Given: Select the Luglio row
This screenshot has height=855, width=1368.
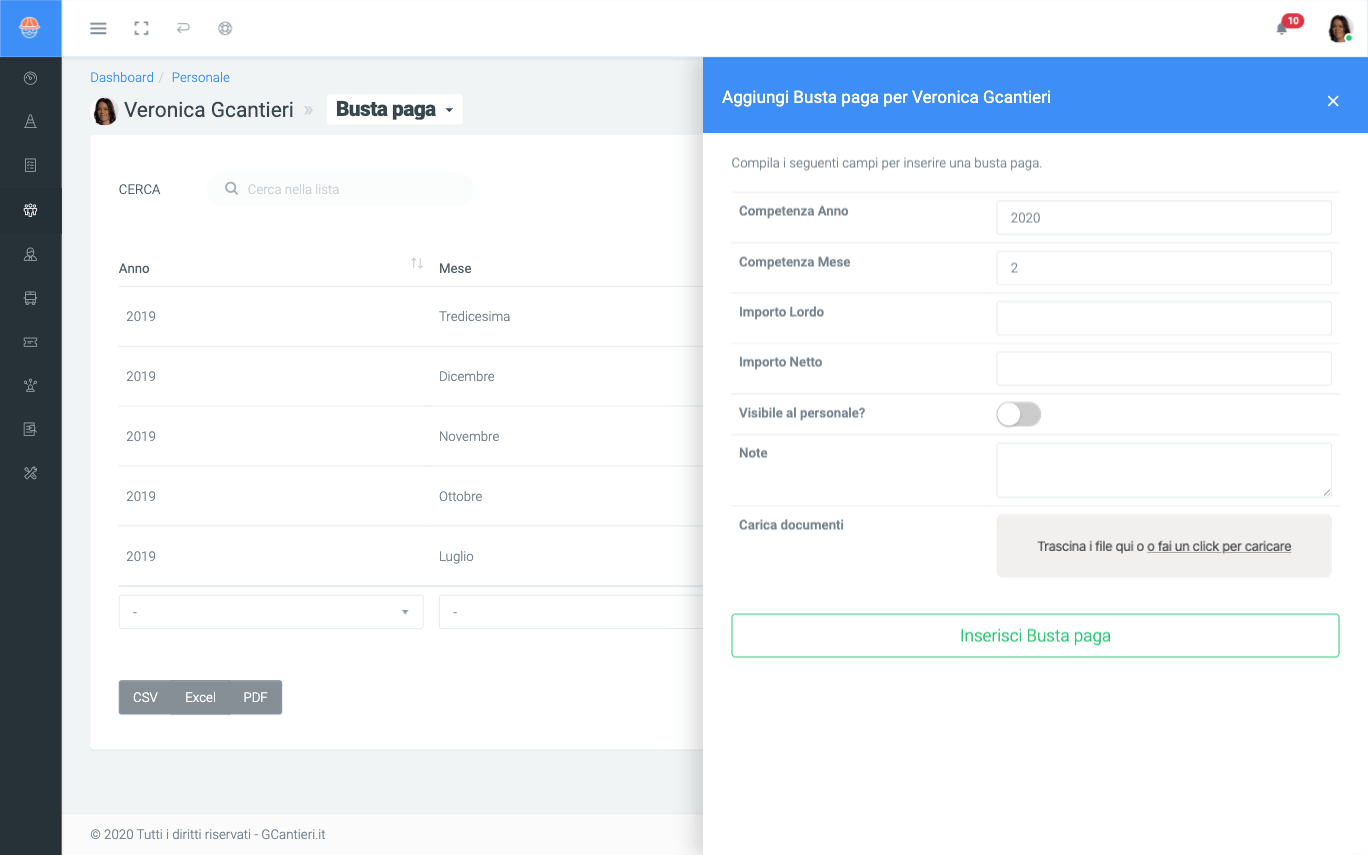Looking at the screenshot, I should pos(411,556).
